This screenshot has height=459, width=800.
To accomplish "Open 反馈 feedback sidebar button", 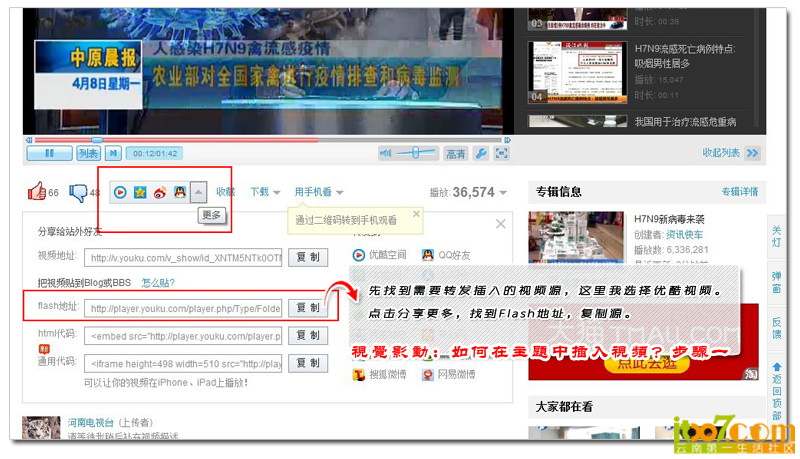I will (x=776, y=328).
